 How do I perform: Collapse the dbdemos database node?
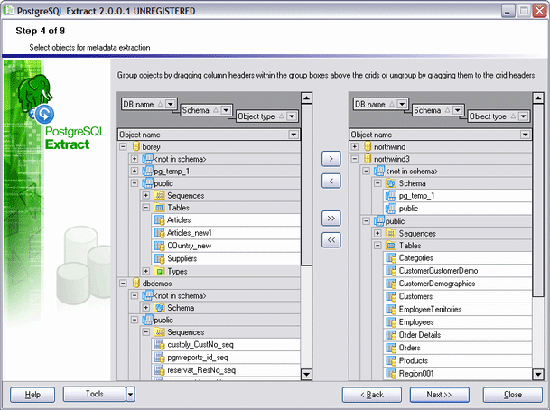click(x=123, y=283)
